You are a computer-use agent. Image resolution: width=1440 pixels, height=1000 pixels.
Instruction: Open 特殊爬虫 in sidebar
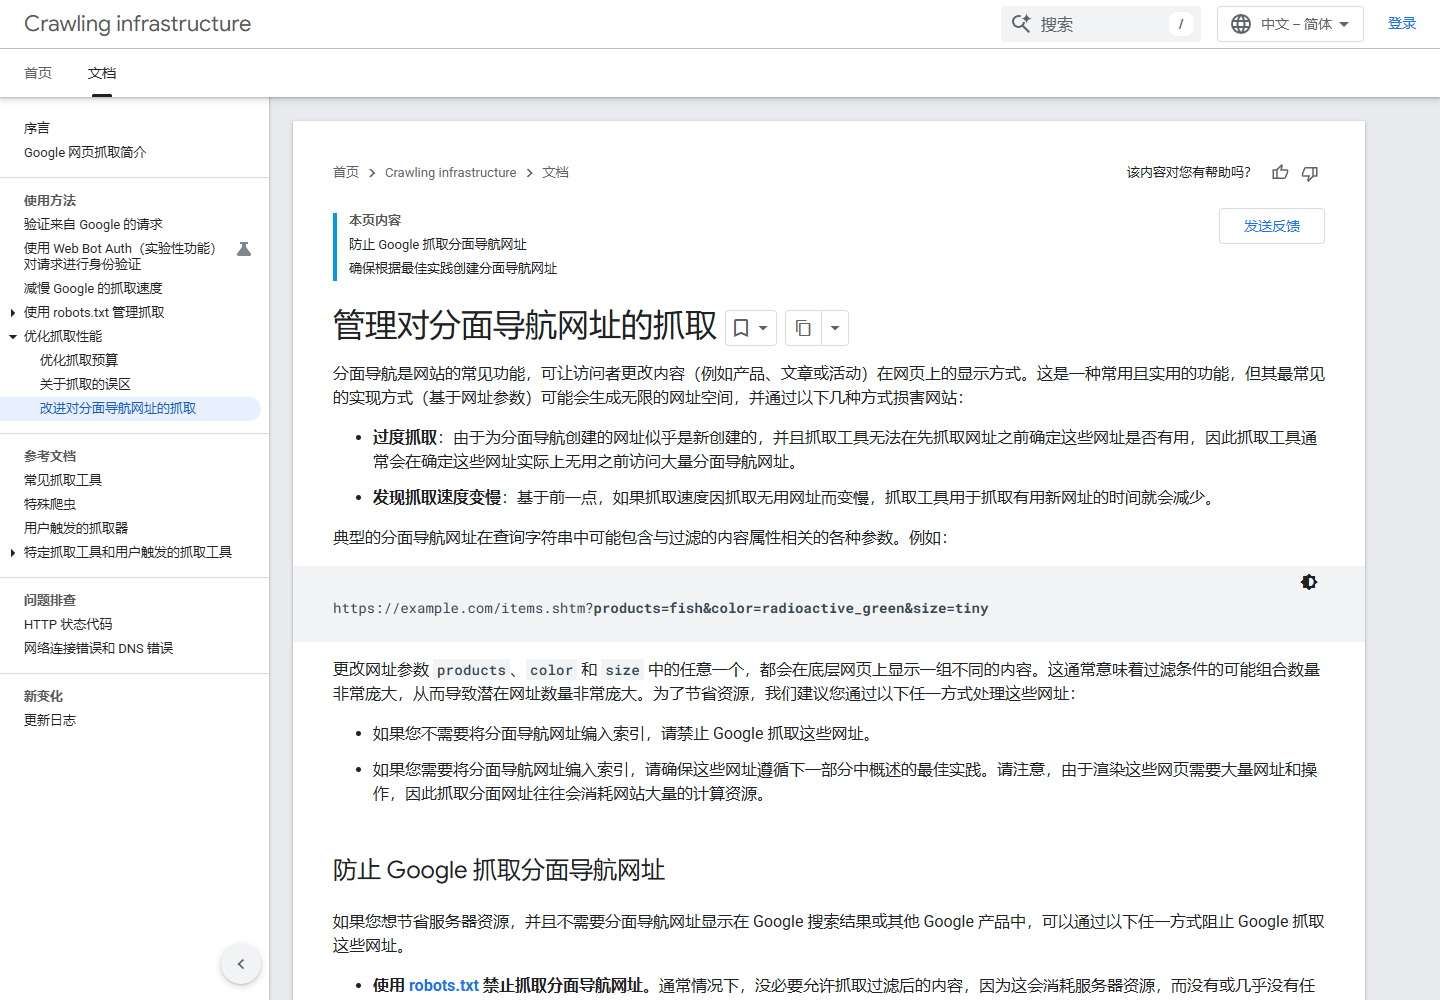(50, 505)
